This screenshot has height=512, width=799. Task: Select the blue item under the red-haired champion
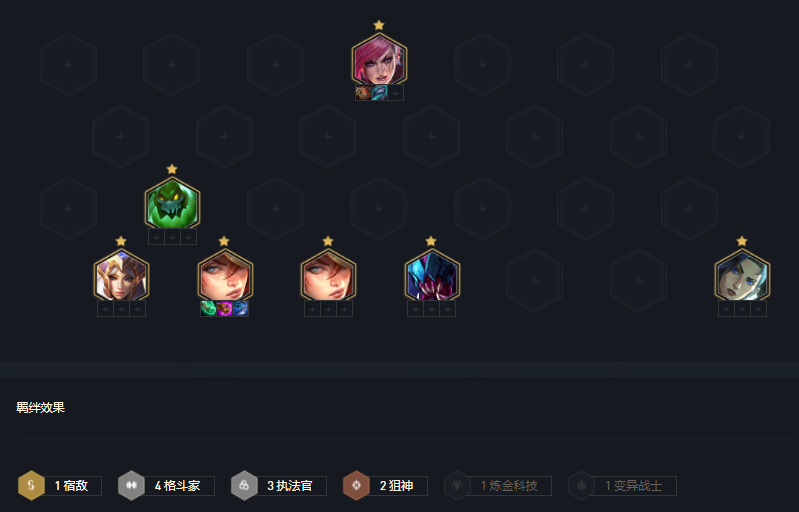click(241, 309)
